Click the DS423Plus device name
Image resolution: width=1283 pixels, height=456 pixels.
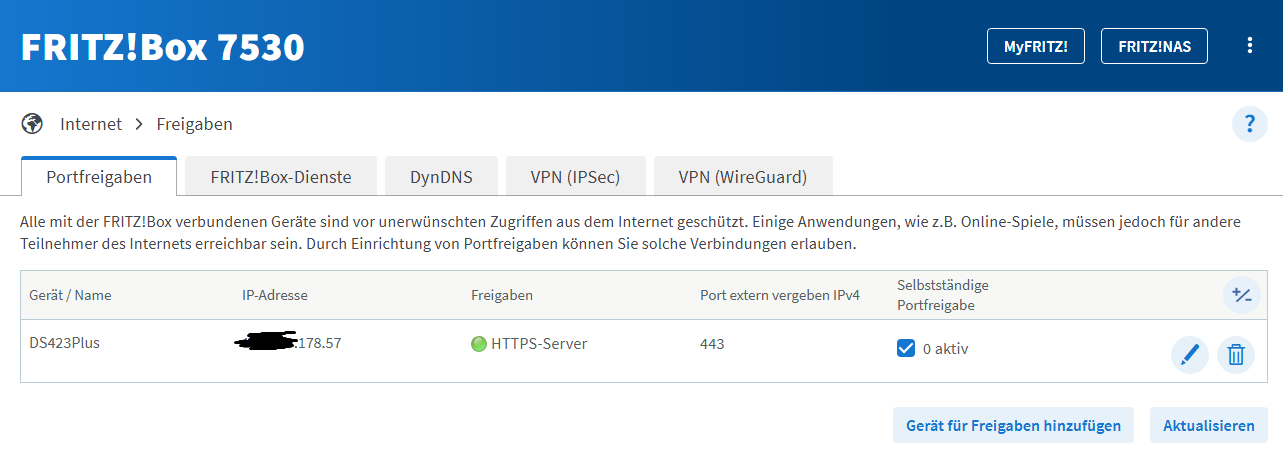click(x=65, y=343)
